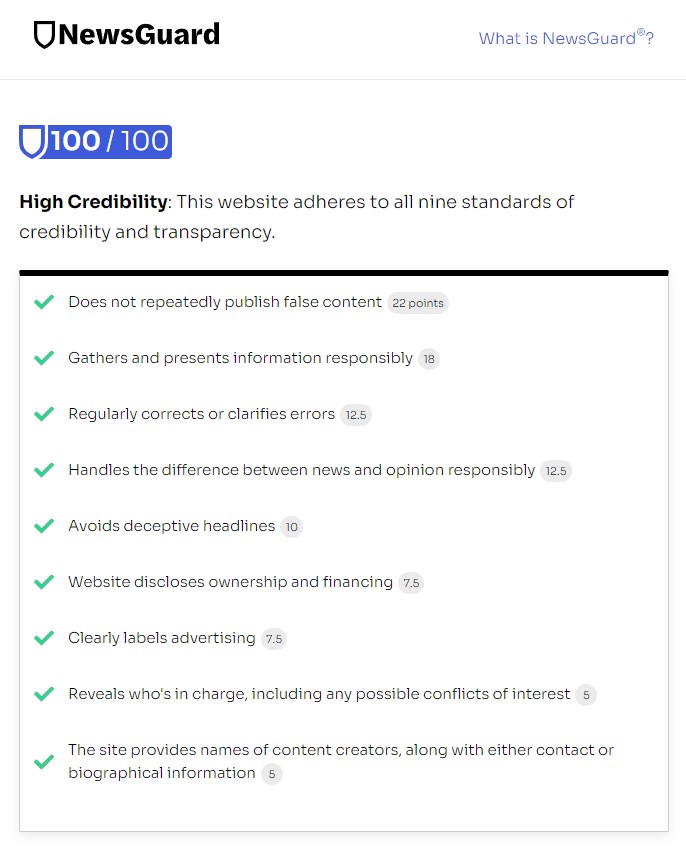This screenshot has height=846, width=686.
Task: Click the 100/100 score badge
Action: pos(96,142)
